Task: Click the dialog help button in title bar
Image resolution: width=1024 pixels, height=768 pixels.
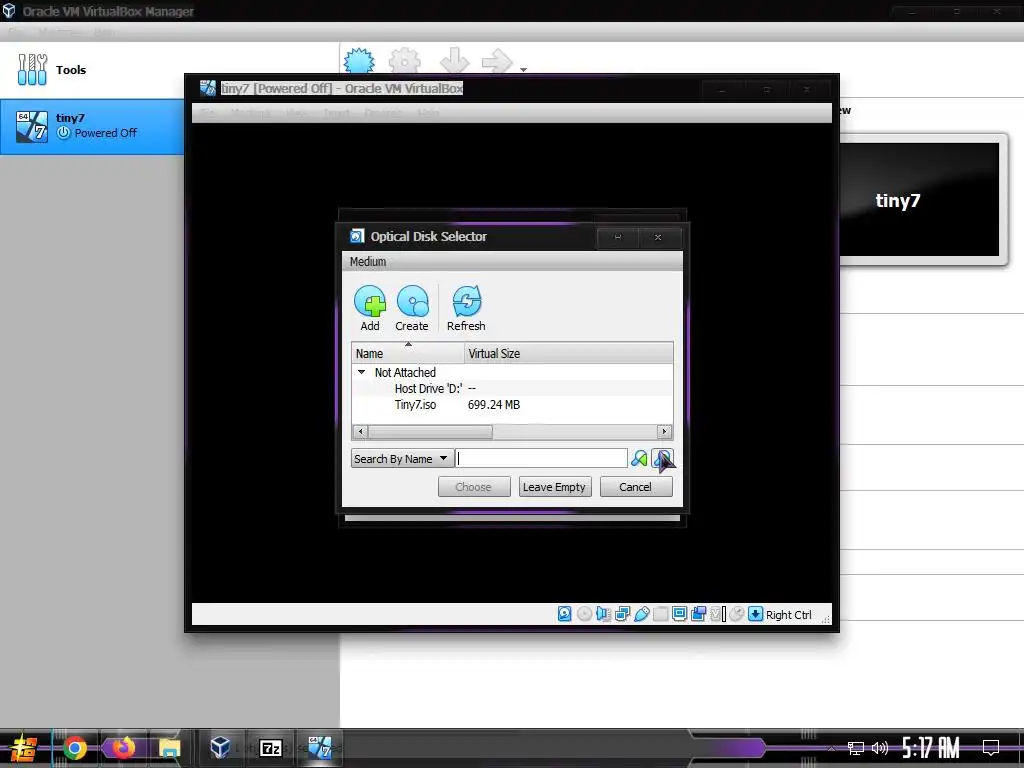Action: click(x=618, y=237)
